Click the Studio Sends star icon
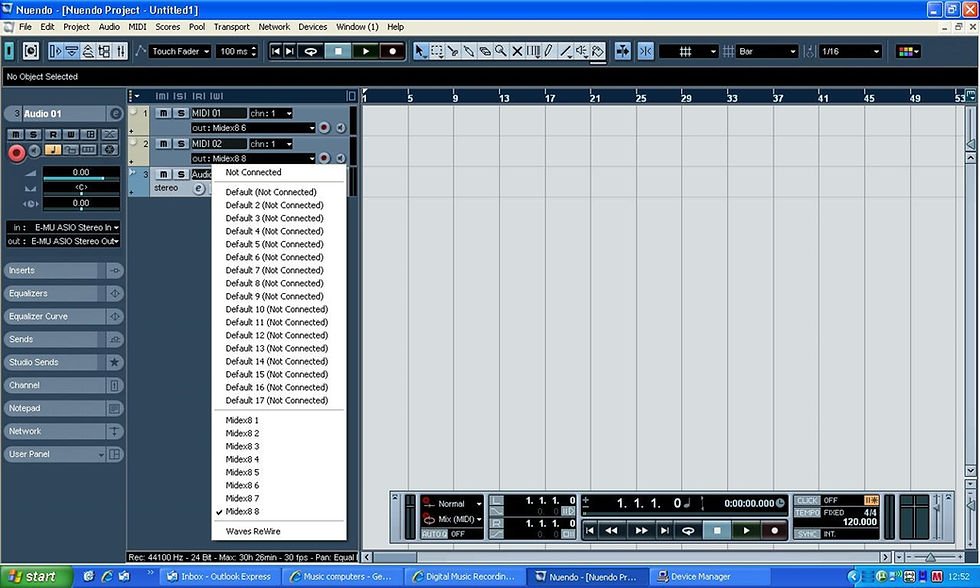Image resolution: width=980 pixels, height=588 pixels. 115,362
